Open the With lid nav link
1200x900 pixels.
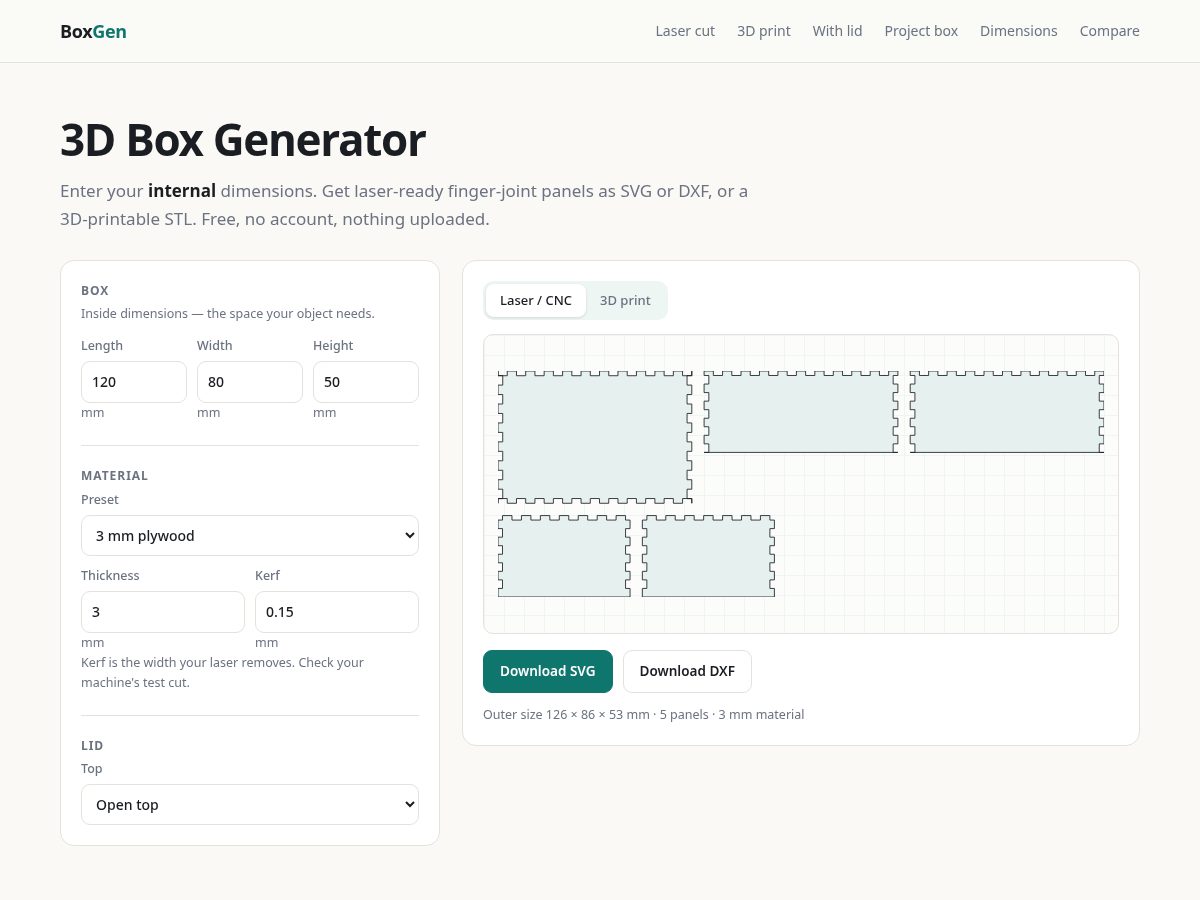pyautogui.click(x=837, y=31)
